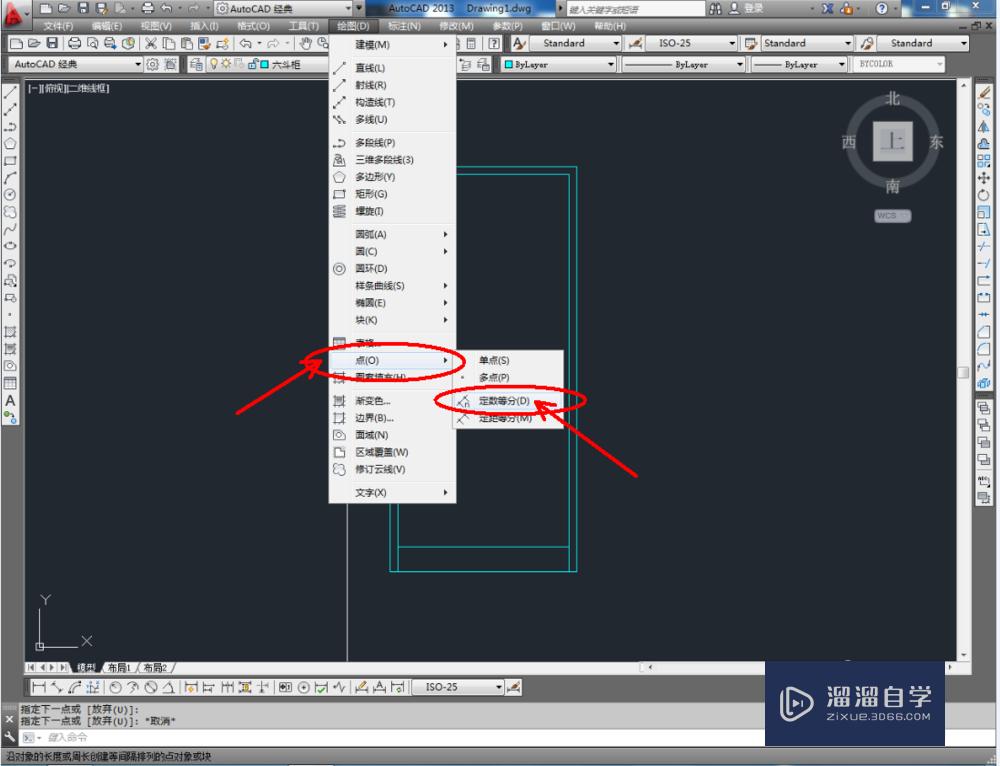
Task: Click the Plot printer icon in standard toolbar
Action: point(75,43)
